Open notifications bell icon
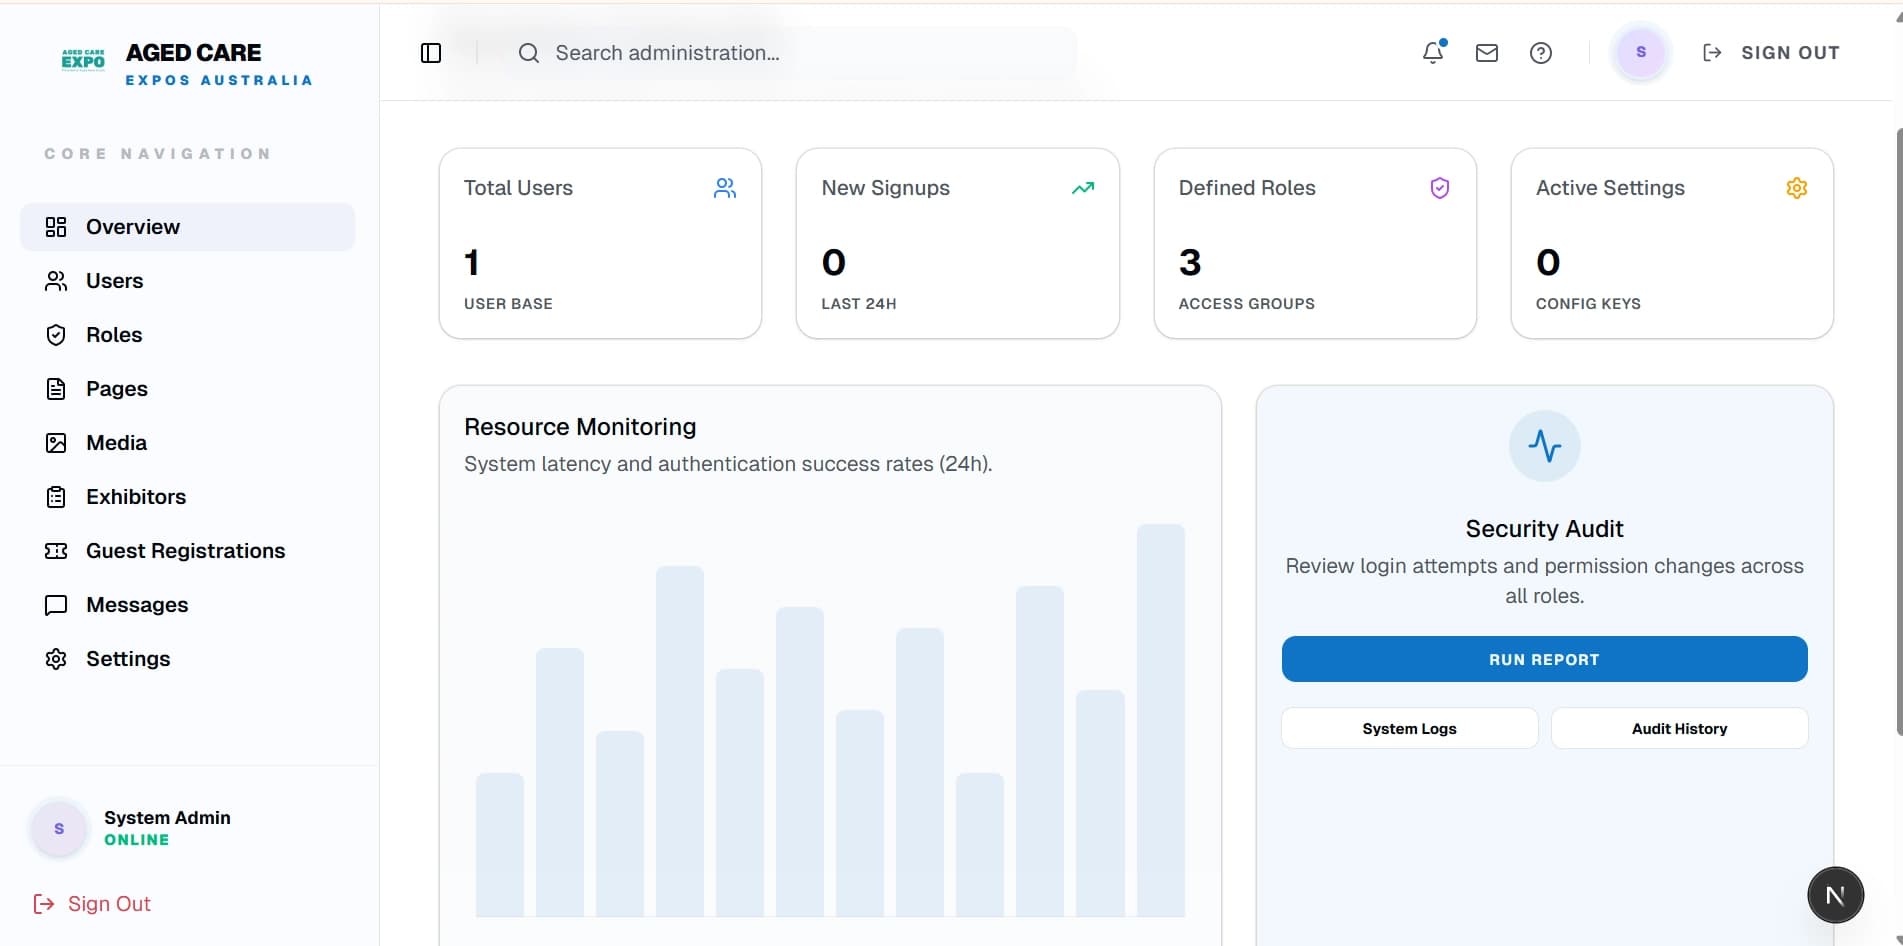 click(1433, 52)
